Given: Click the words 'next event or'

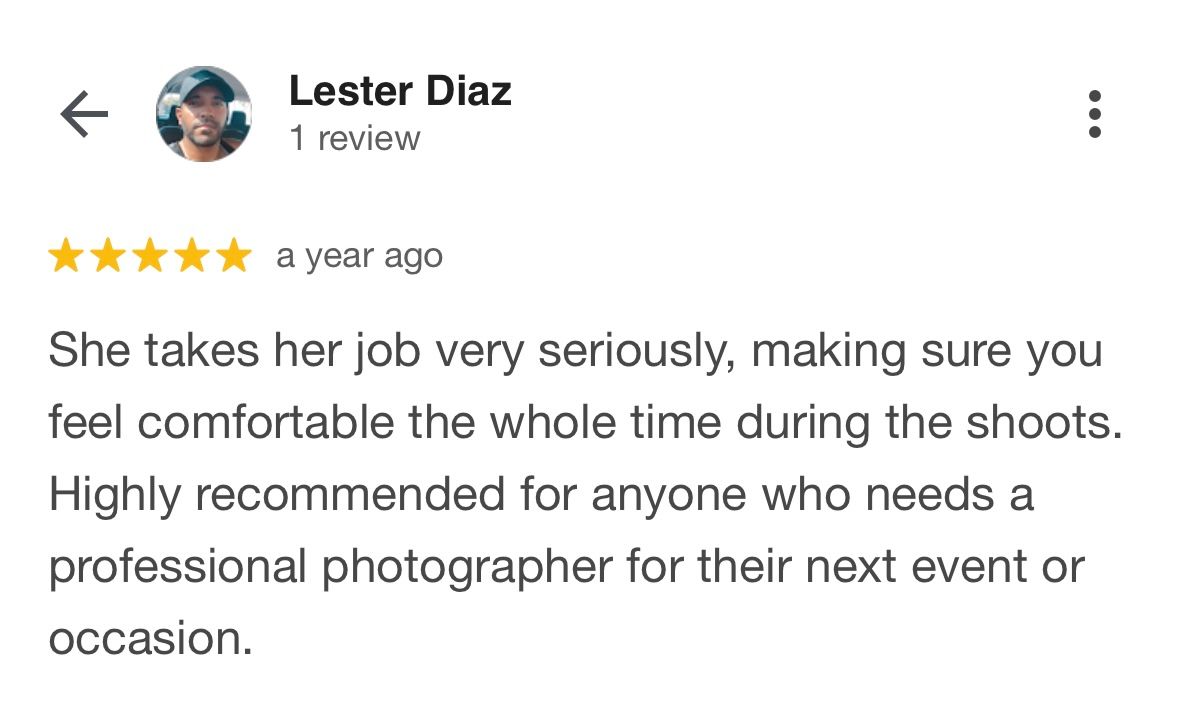Looking at the screenshot, I should pyautogui.click(x=945, y=567).
